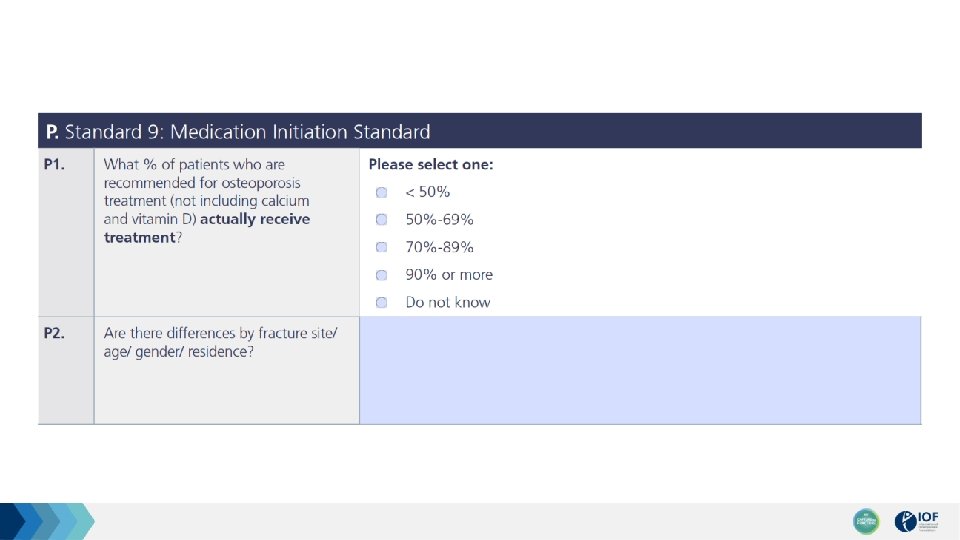Click the green Capture the Fracture badge
The image size is (960, 540).
866,521
